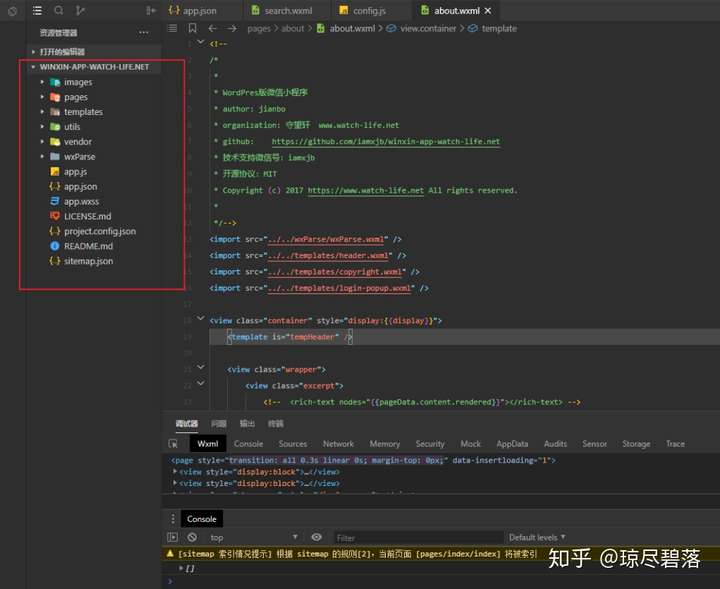Open the Sources debugger tab

(x=292, y=443)
